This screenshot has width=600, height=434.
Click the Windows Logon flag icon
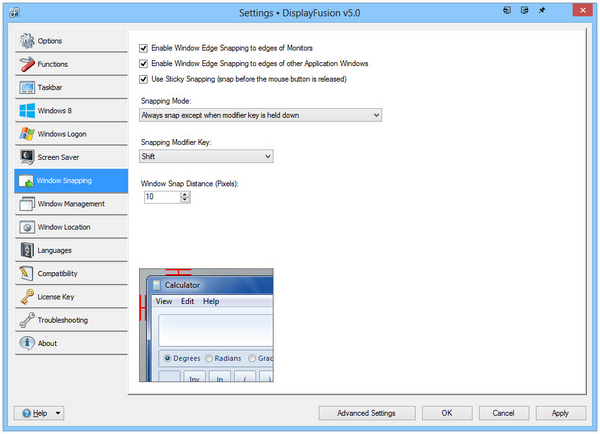[x=27, y=134]
